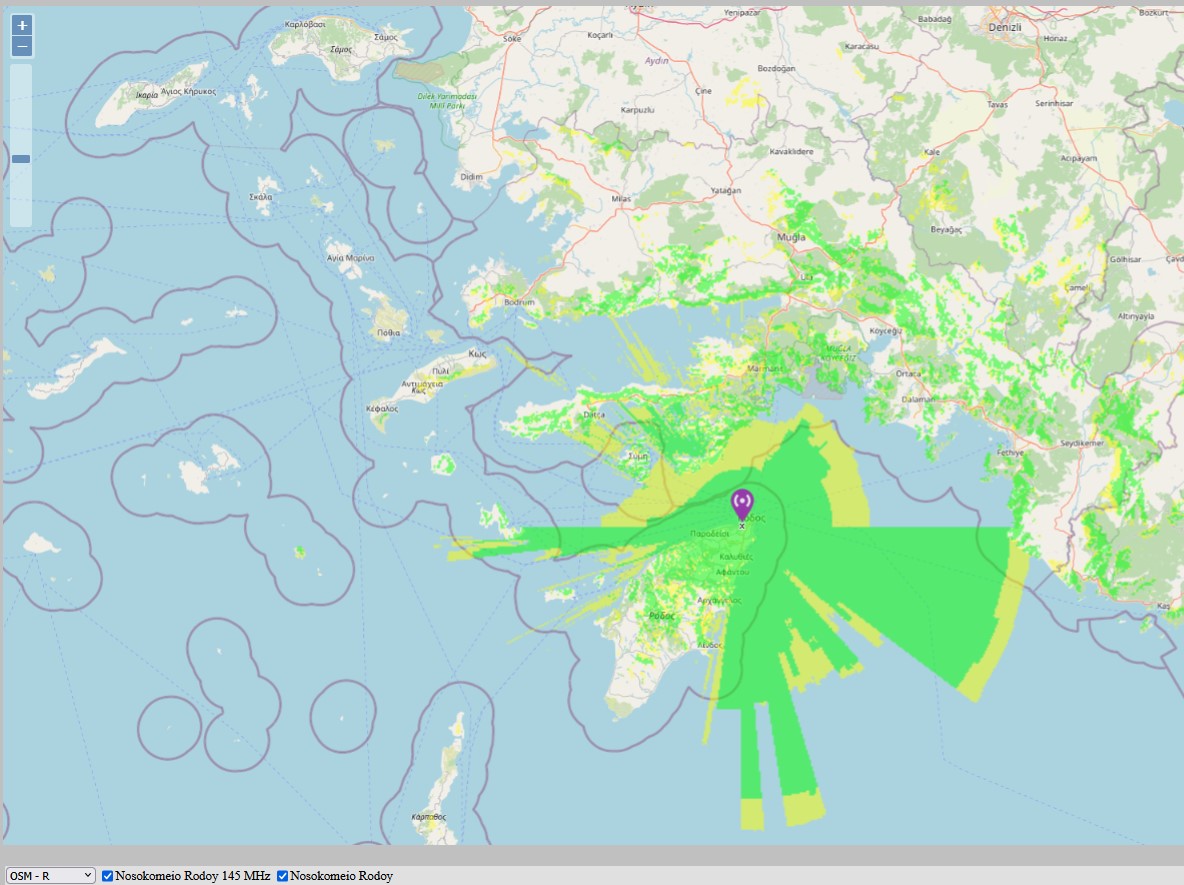Toggle the Nosokomeio Rodoy 145 MHz layer checkbox
Image resolution: width=1184 pixels, height=885 pixels.
(x=107, y=876)
